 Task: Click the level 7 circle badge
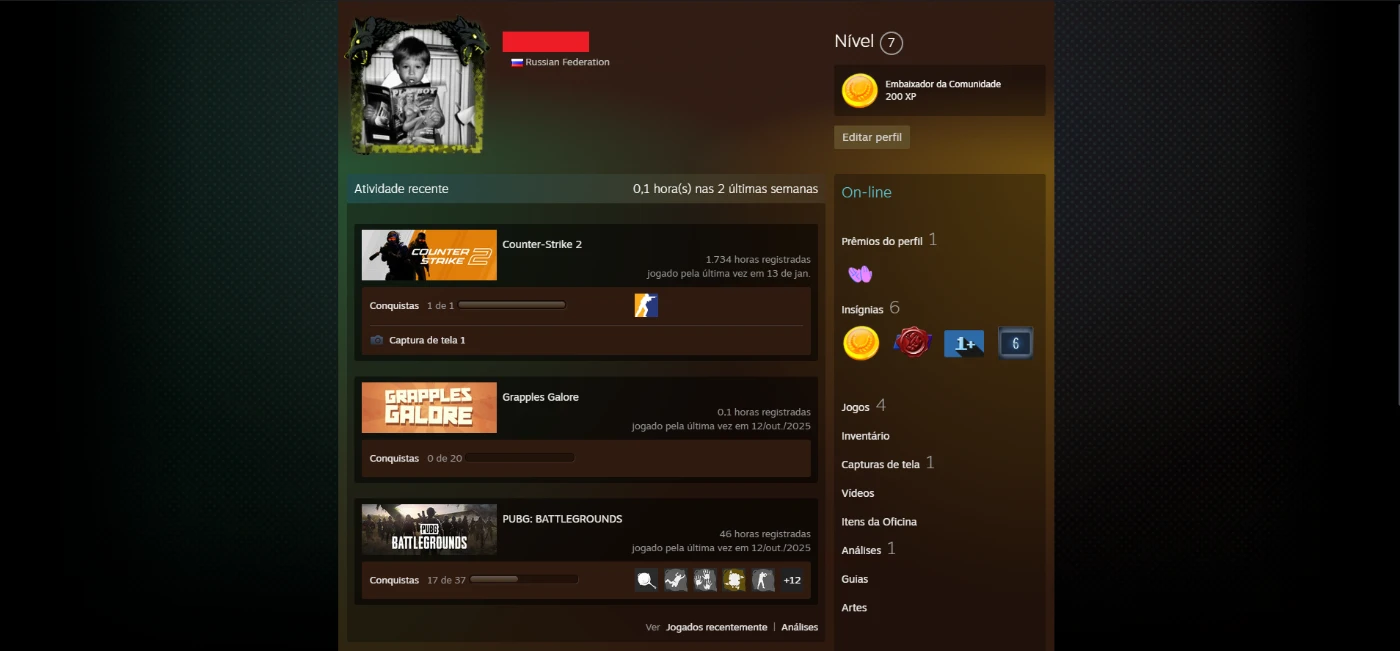click(891, 43)
